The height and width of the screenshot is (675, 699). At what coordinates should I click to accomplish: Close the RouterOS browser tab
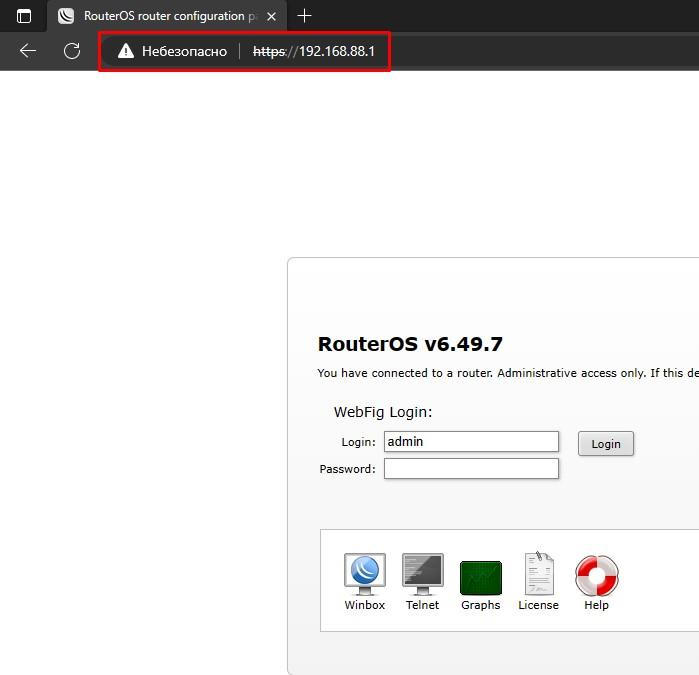pos(271,16)
